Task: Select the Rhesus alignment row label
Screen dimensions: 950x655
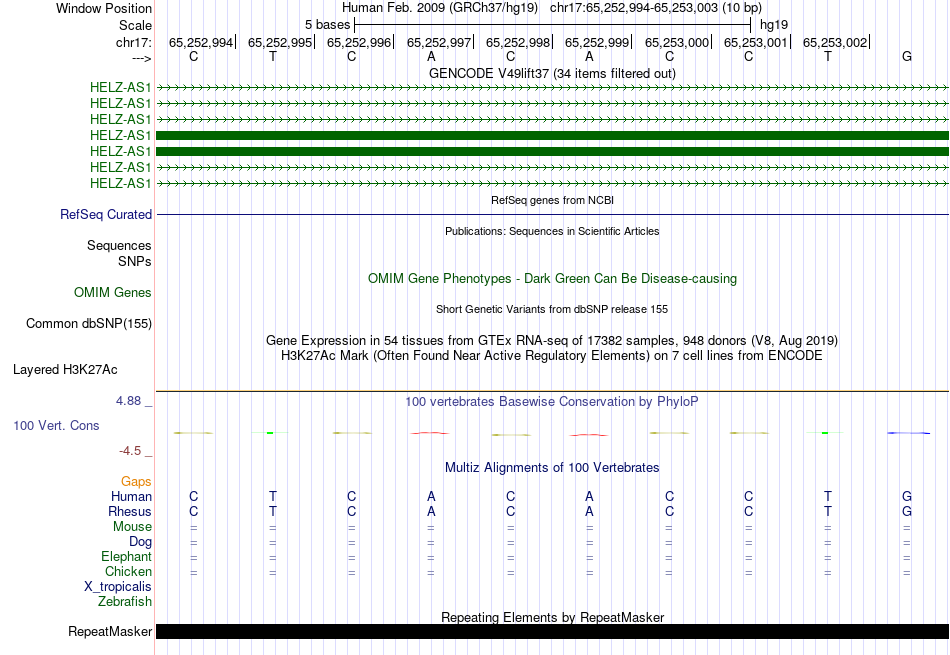Action: point(130,511)
